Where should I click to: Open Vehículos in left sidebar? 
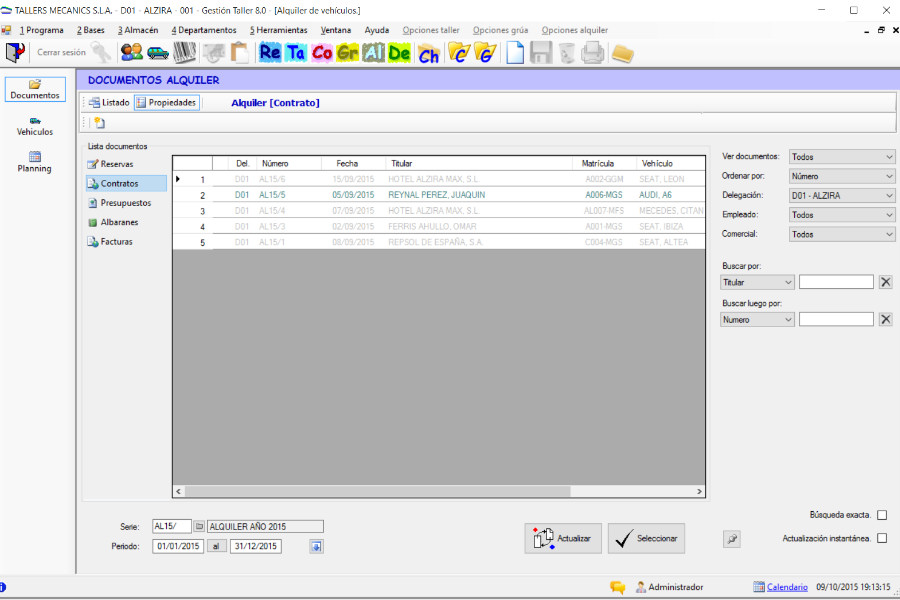(x=35, y=126)
